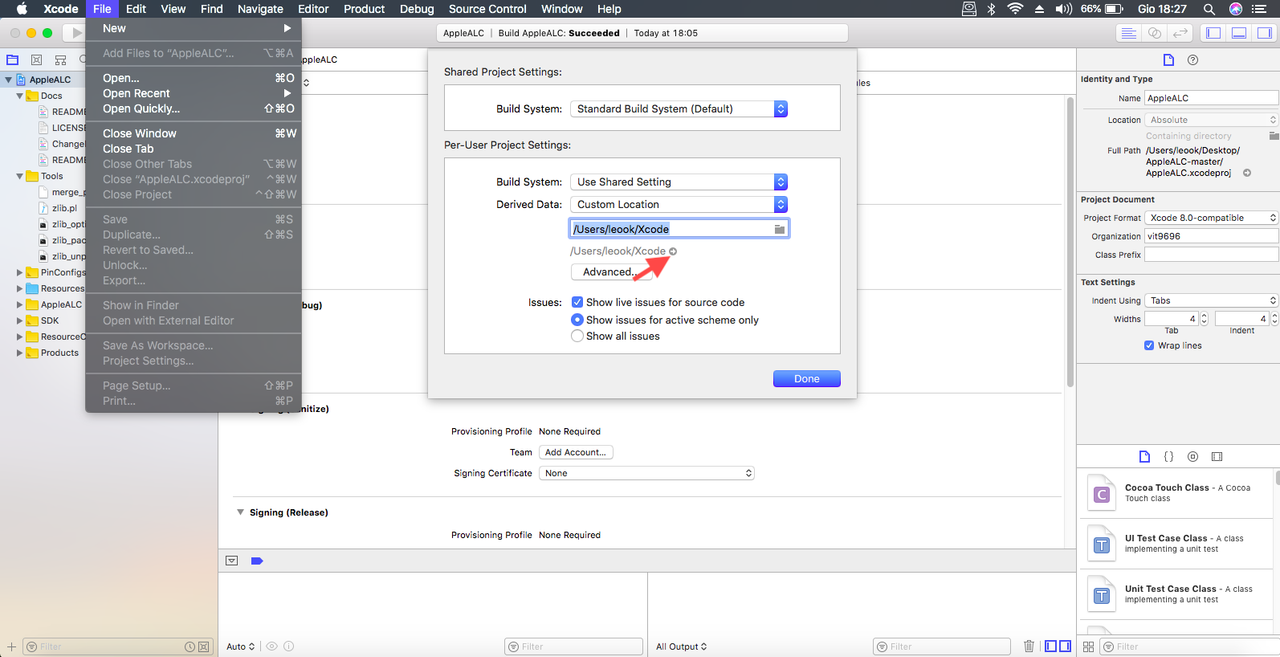Show the Quick Help inspector icon
This screenshot has height=657, width=1280.
[1192, 60]
